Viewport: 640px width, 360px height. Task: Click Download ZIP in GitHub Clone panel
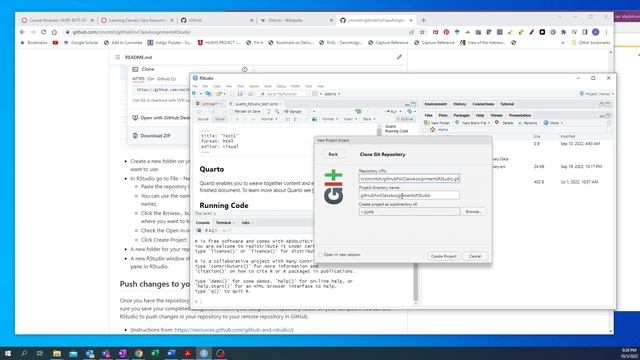(x=156, y=136)
